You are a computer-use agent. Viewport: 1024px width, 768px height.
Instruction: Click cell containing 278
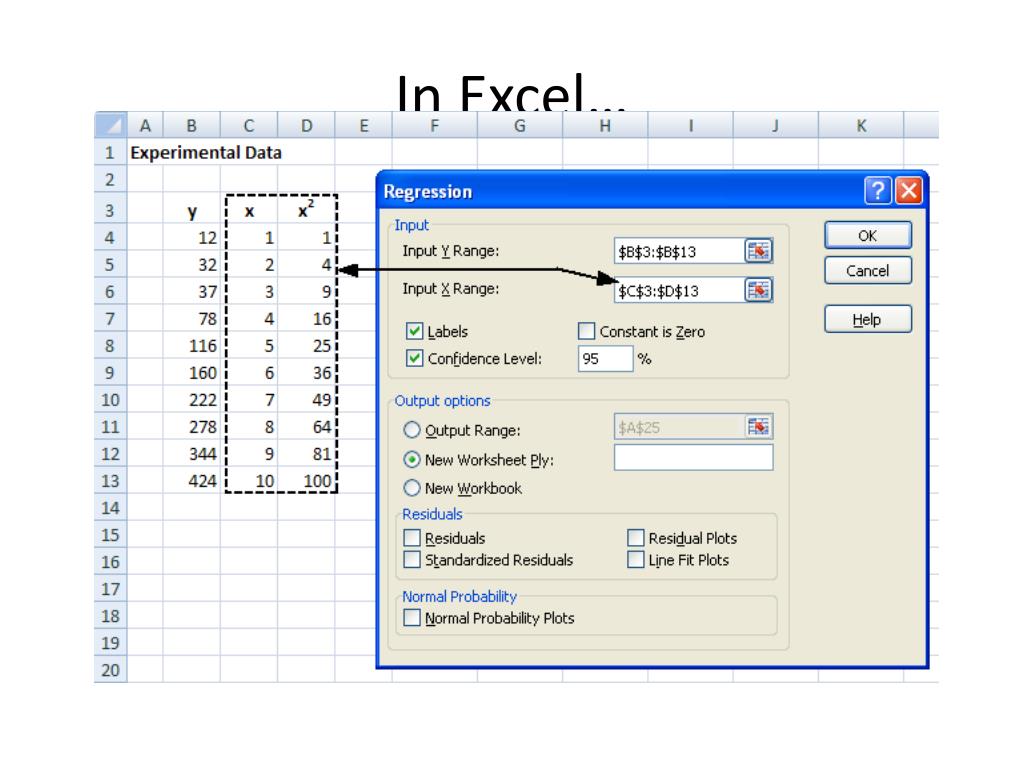coord(191,426)
